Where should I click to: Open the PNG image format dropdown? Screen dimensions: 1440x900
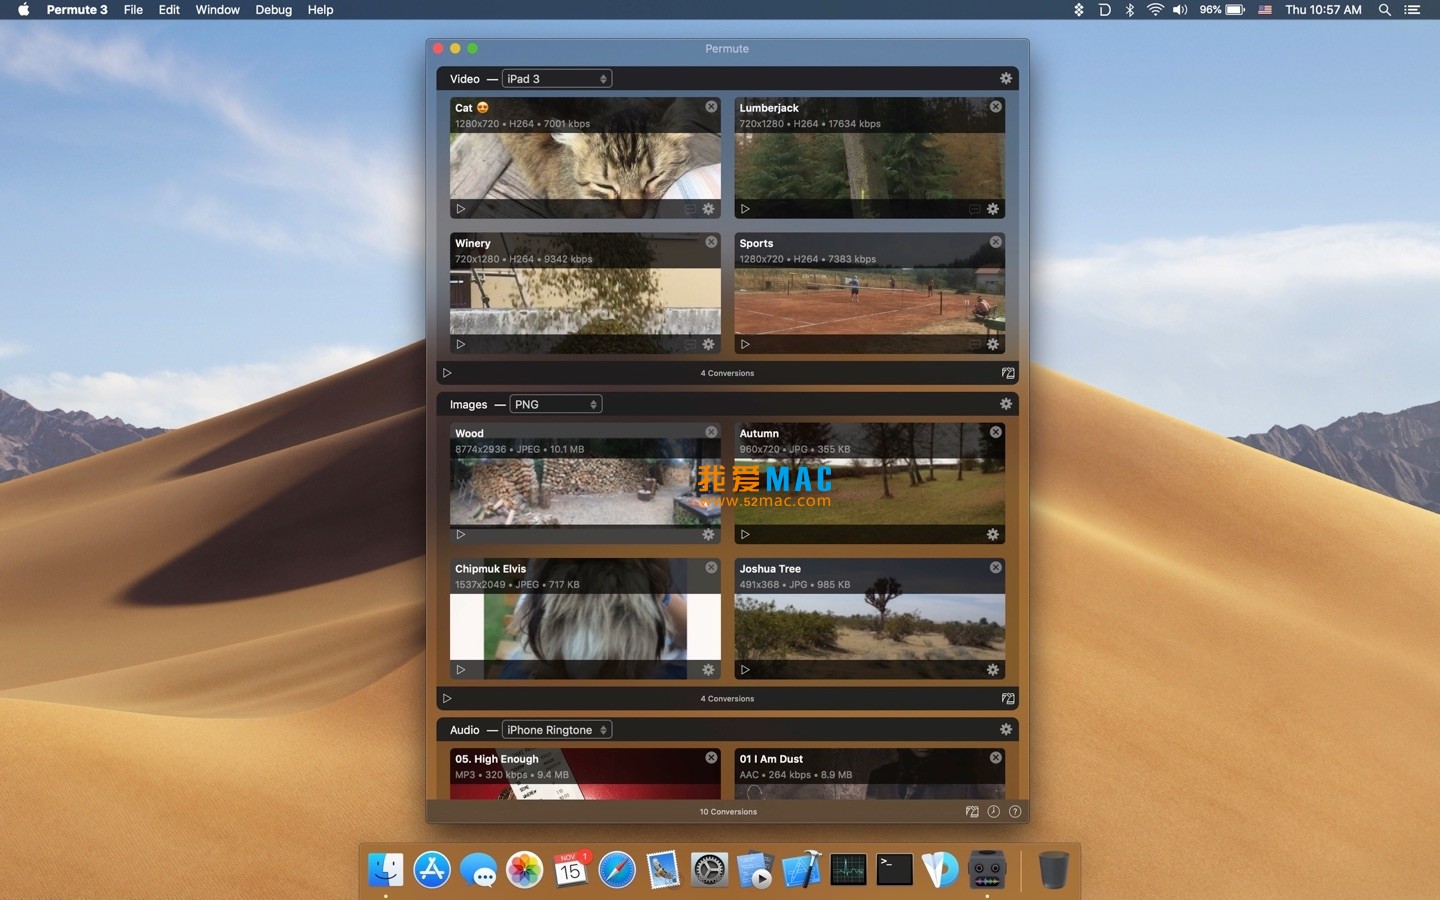(555, 404)
